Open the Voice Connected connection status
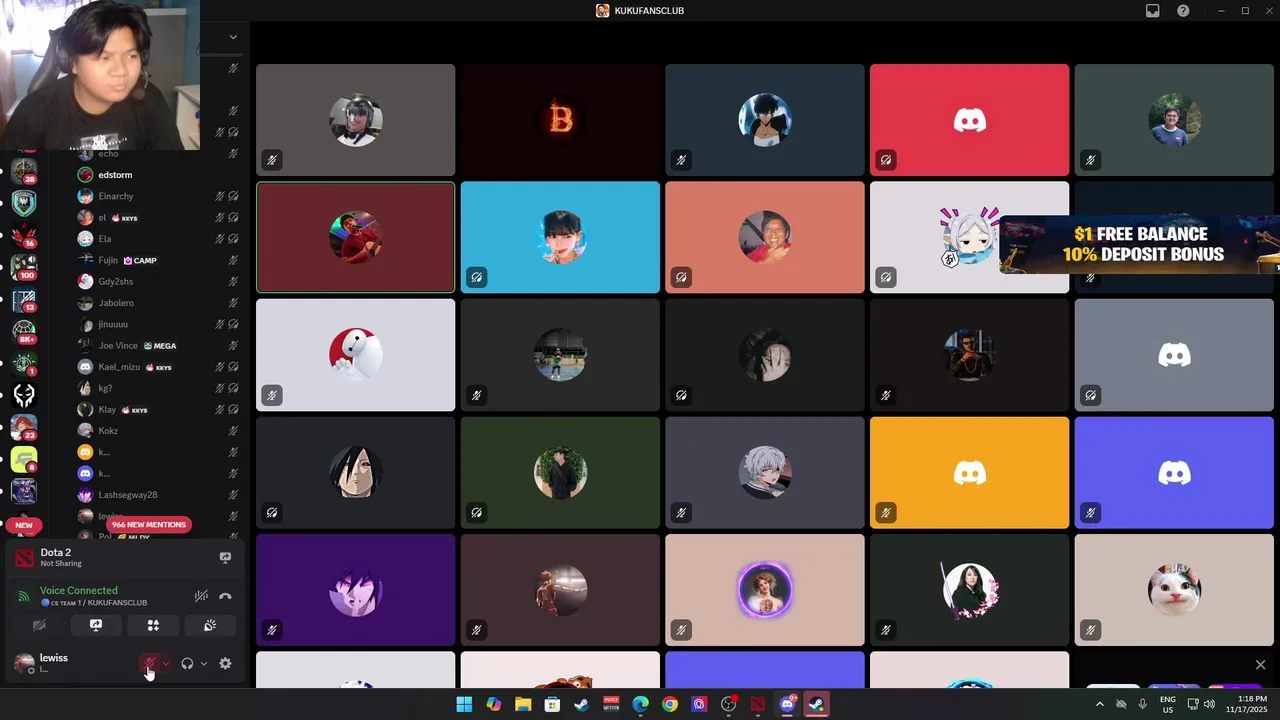Screen dimensions: 1280x720 tap(78, 591)
